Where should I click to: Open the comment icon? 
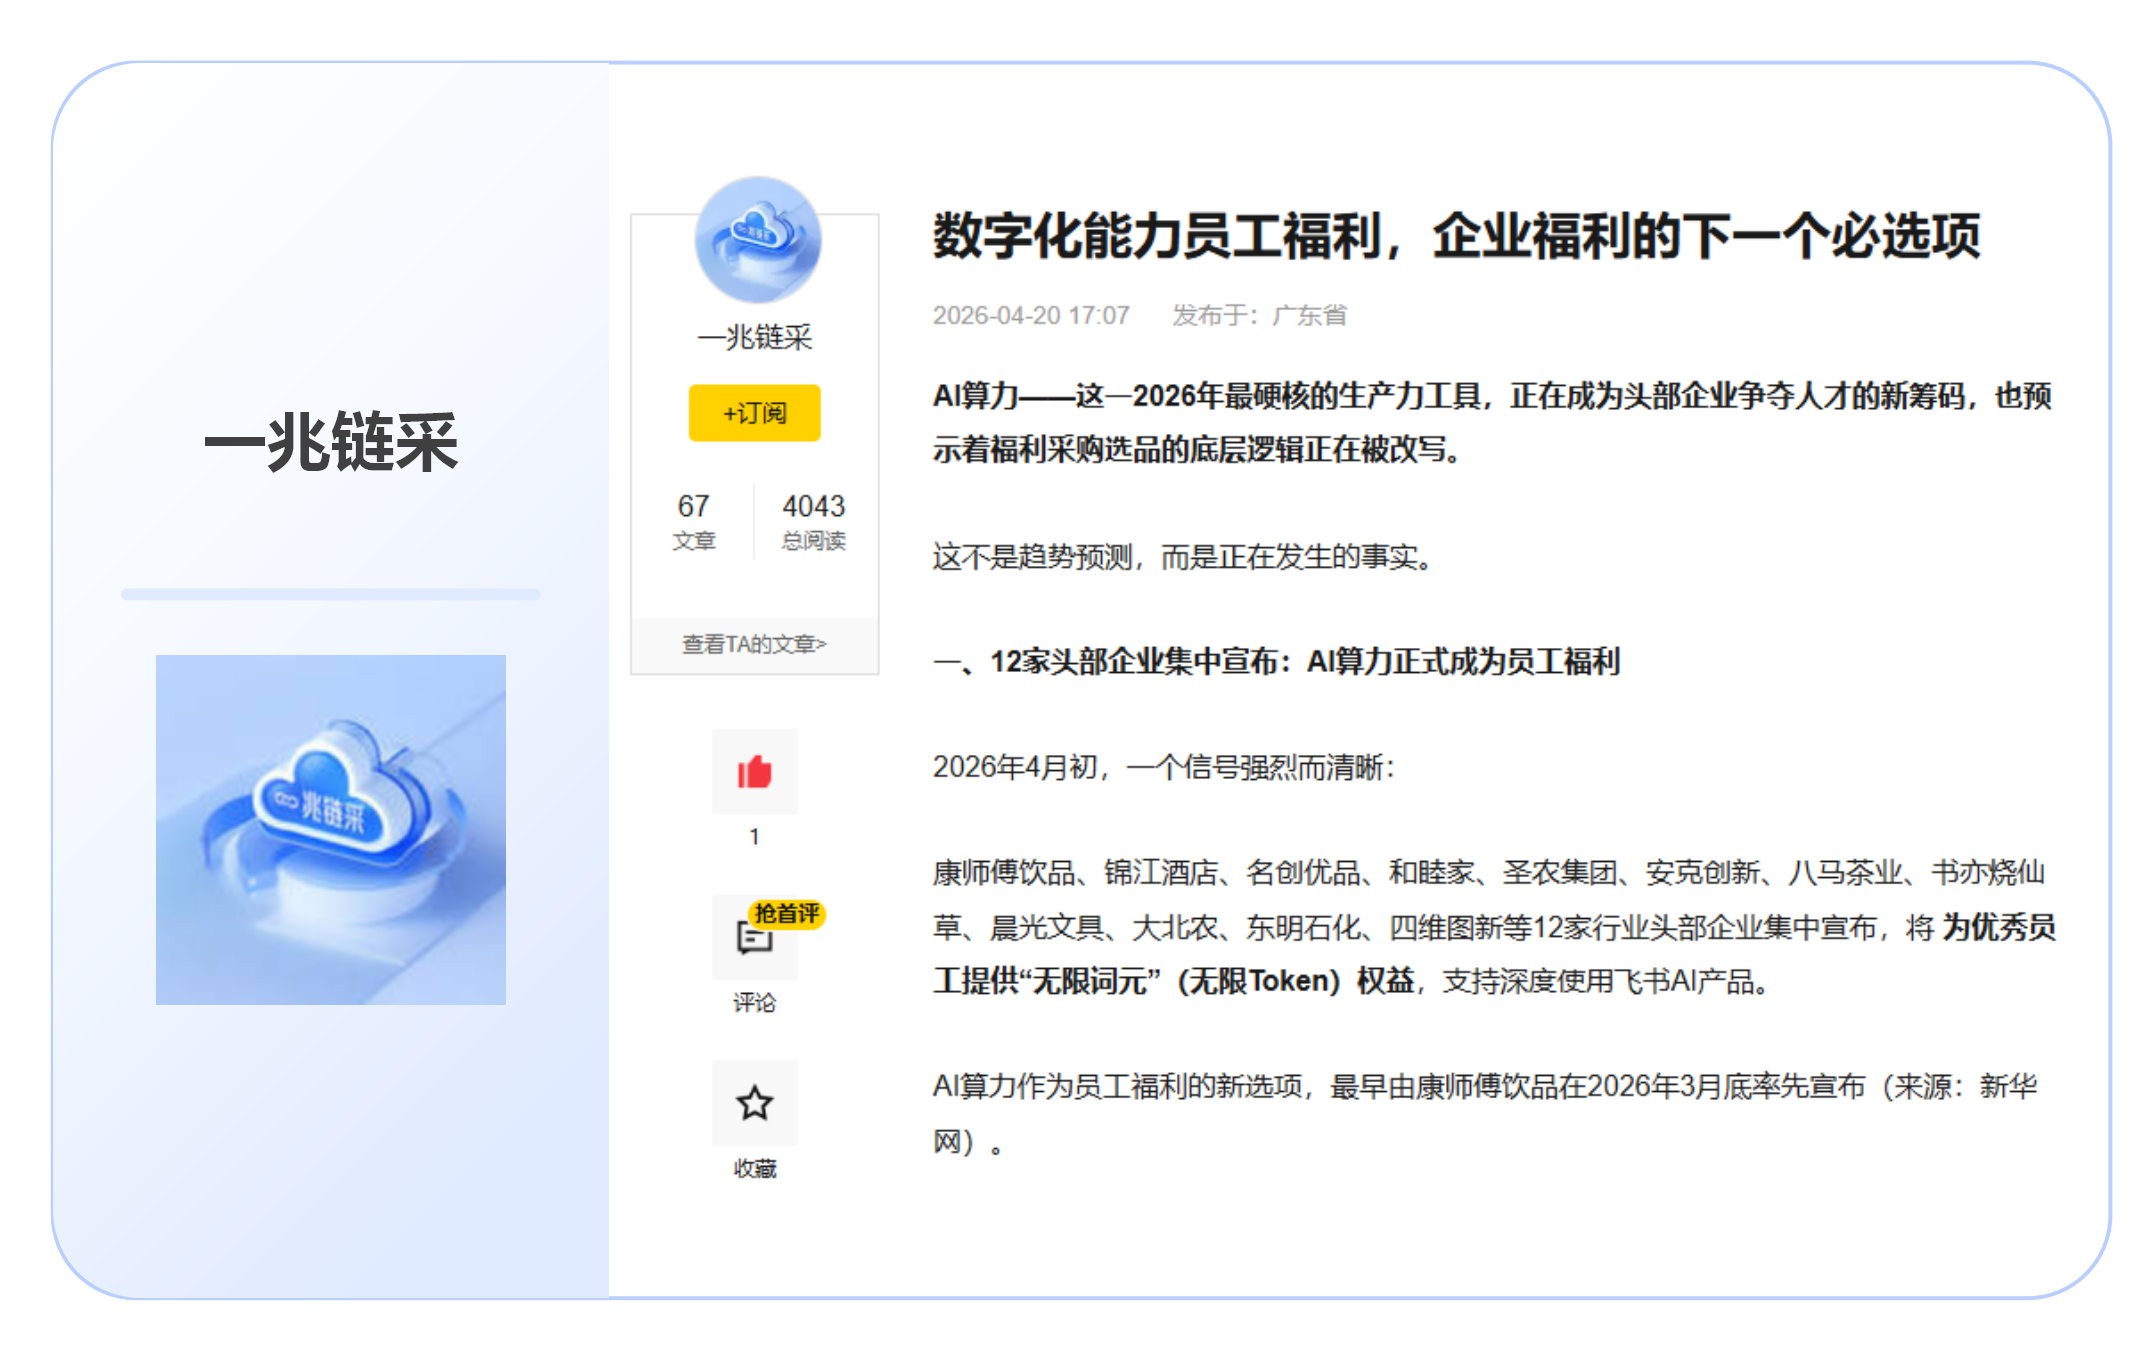[752, 939]
